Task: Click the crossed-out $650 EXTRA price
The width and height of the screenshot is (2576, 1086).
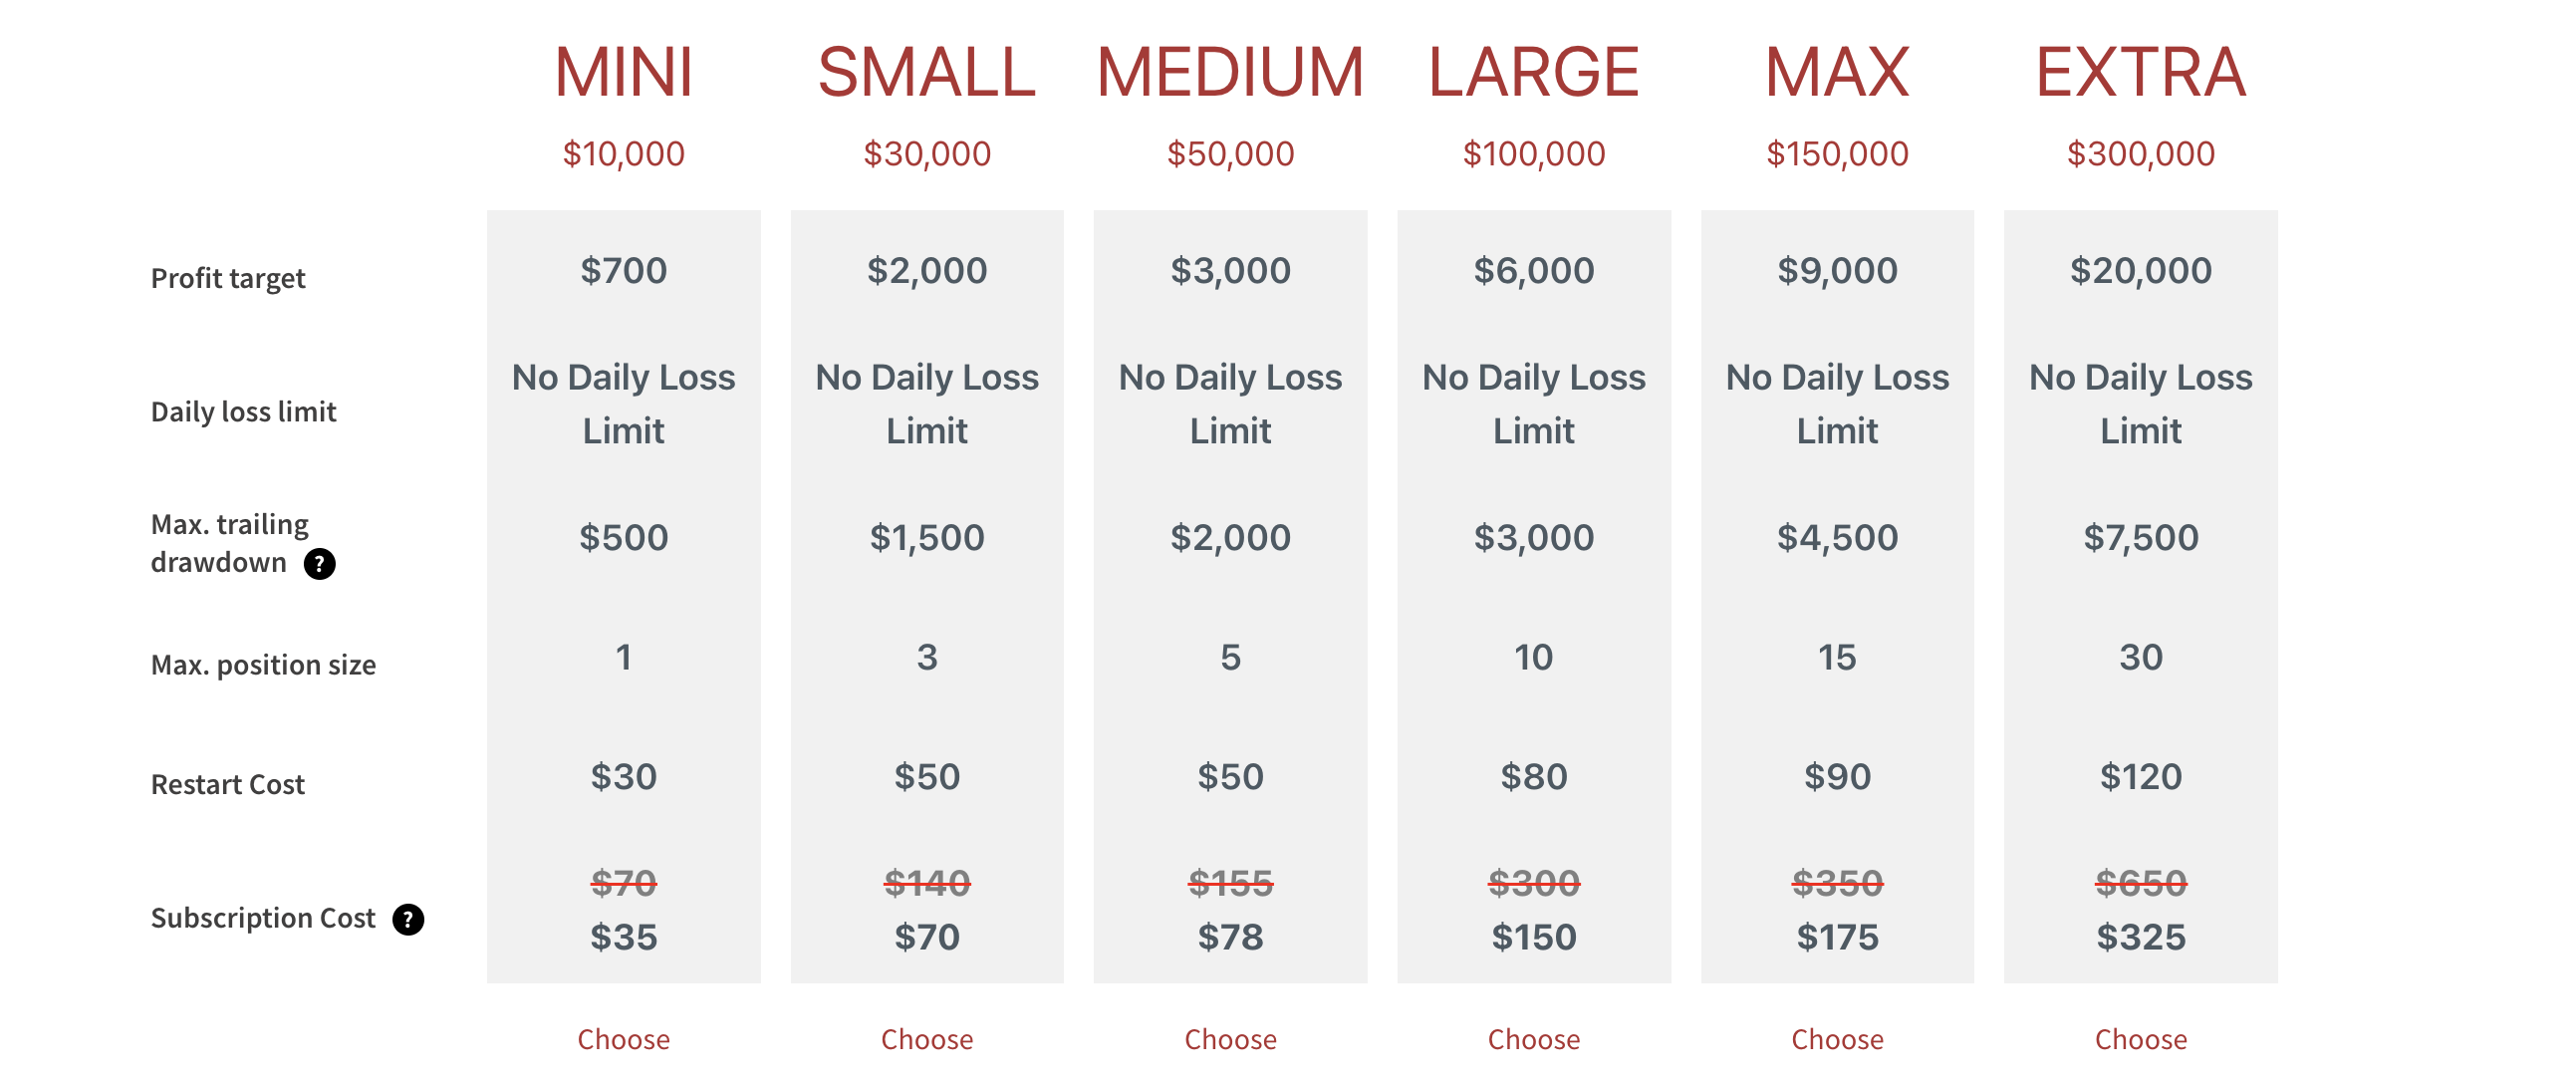Action: pos(2140,883)
